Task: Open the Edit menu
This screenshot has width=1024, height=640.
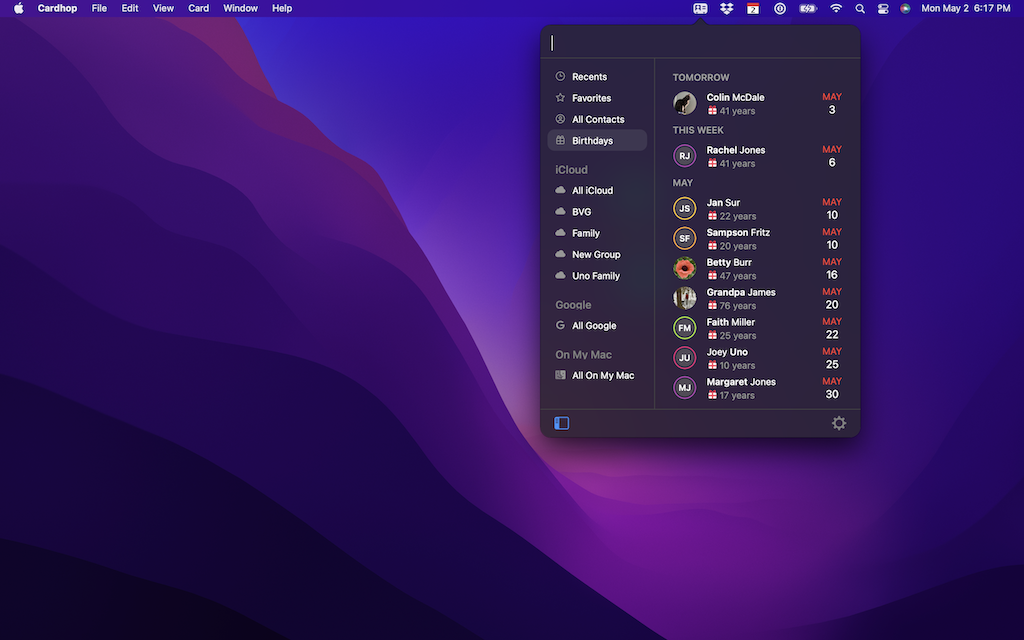Action: [x=130, y=8]
